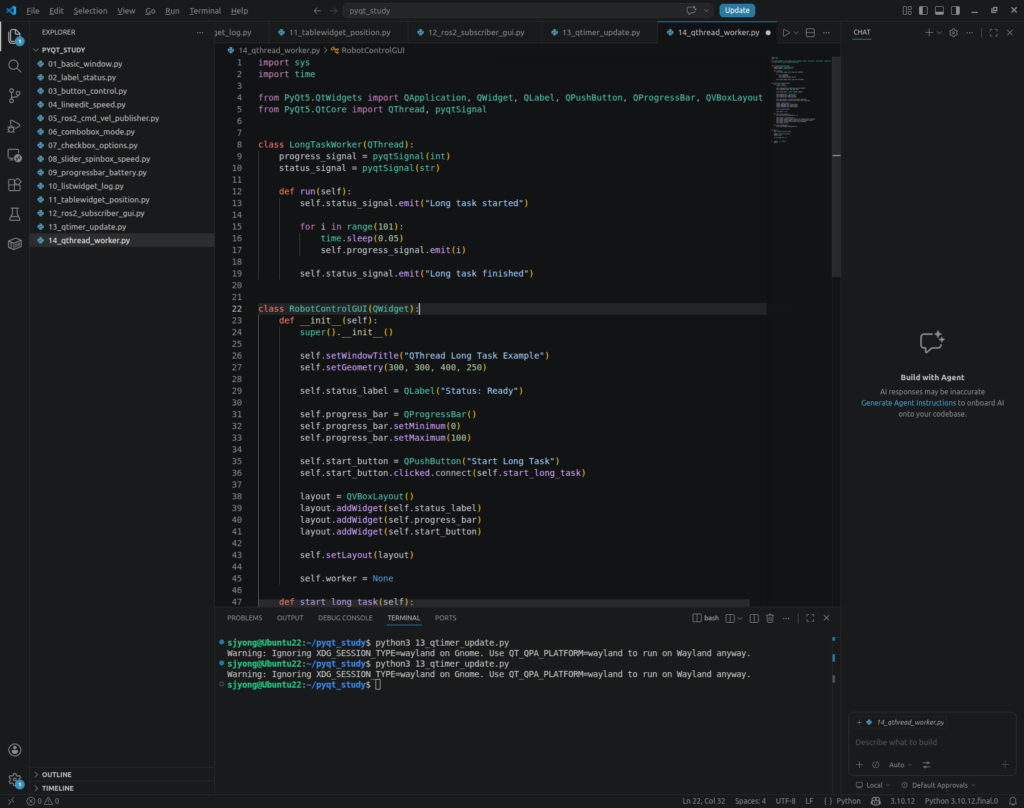Click the pyqt_study command center search box

pos(514,10)
